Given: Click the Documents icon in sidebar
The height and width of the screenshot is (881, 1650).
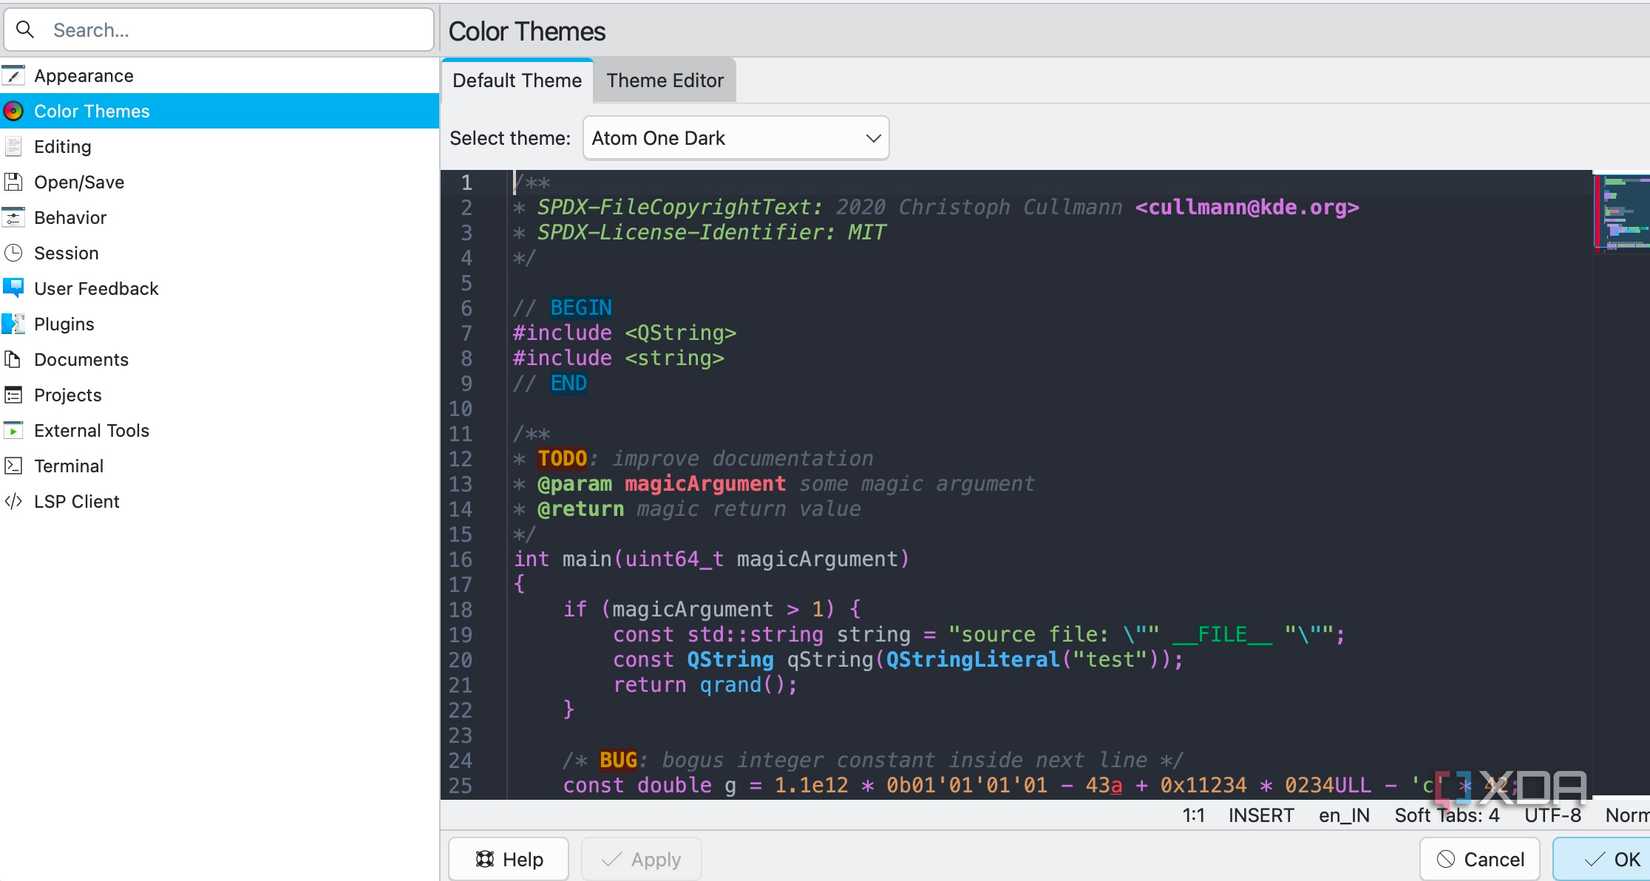Looking at the screenshot, I should [x=13, y=360].
